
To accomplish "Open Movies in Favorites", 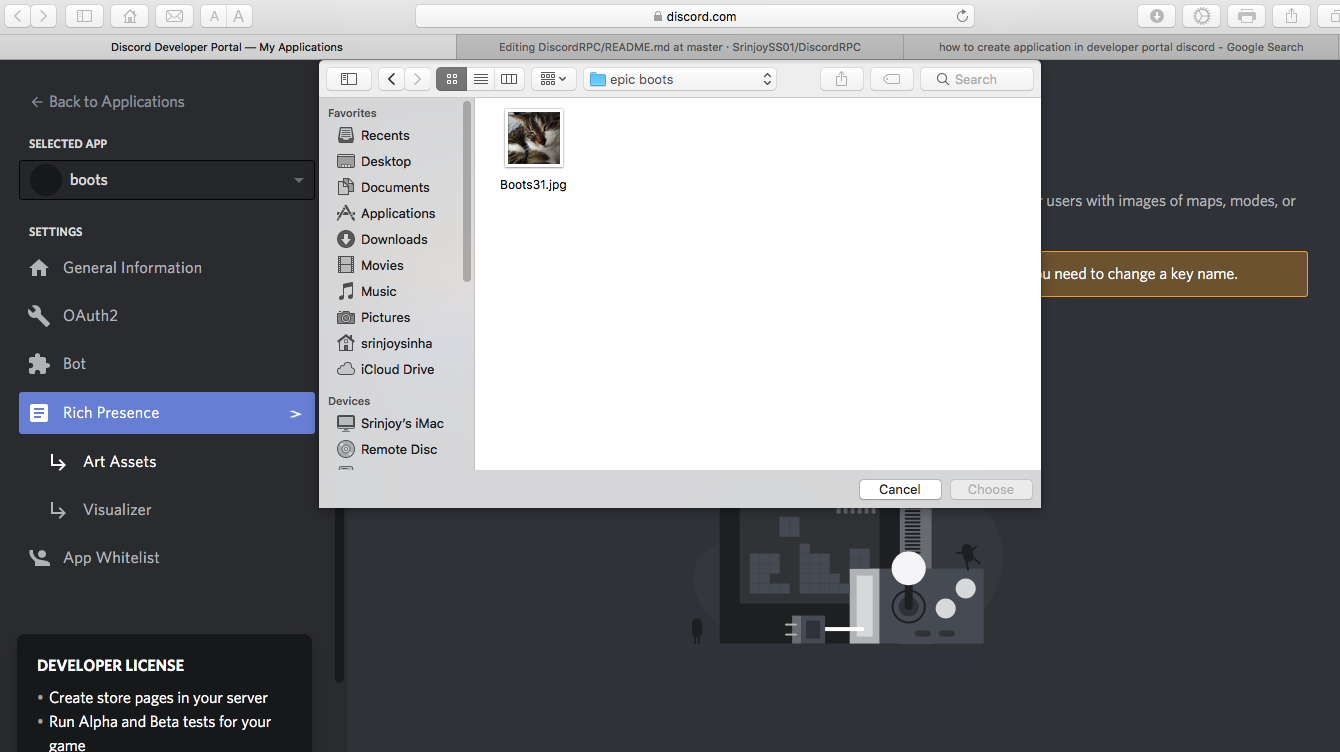I will (x=382, y=265).
